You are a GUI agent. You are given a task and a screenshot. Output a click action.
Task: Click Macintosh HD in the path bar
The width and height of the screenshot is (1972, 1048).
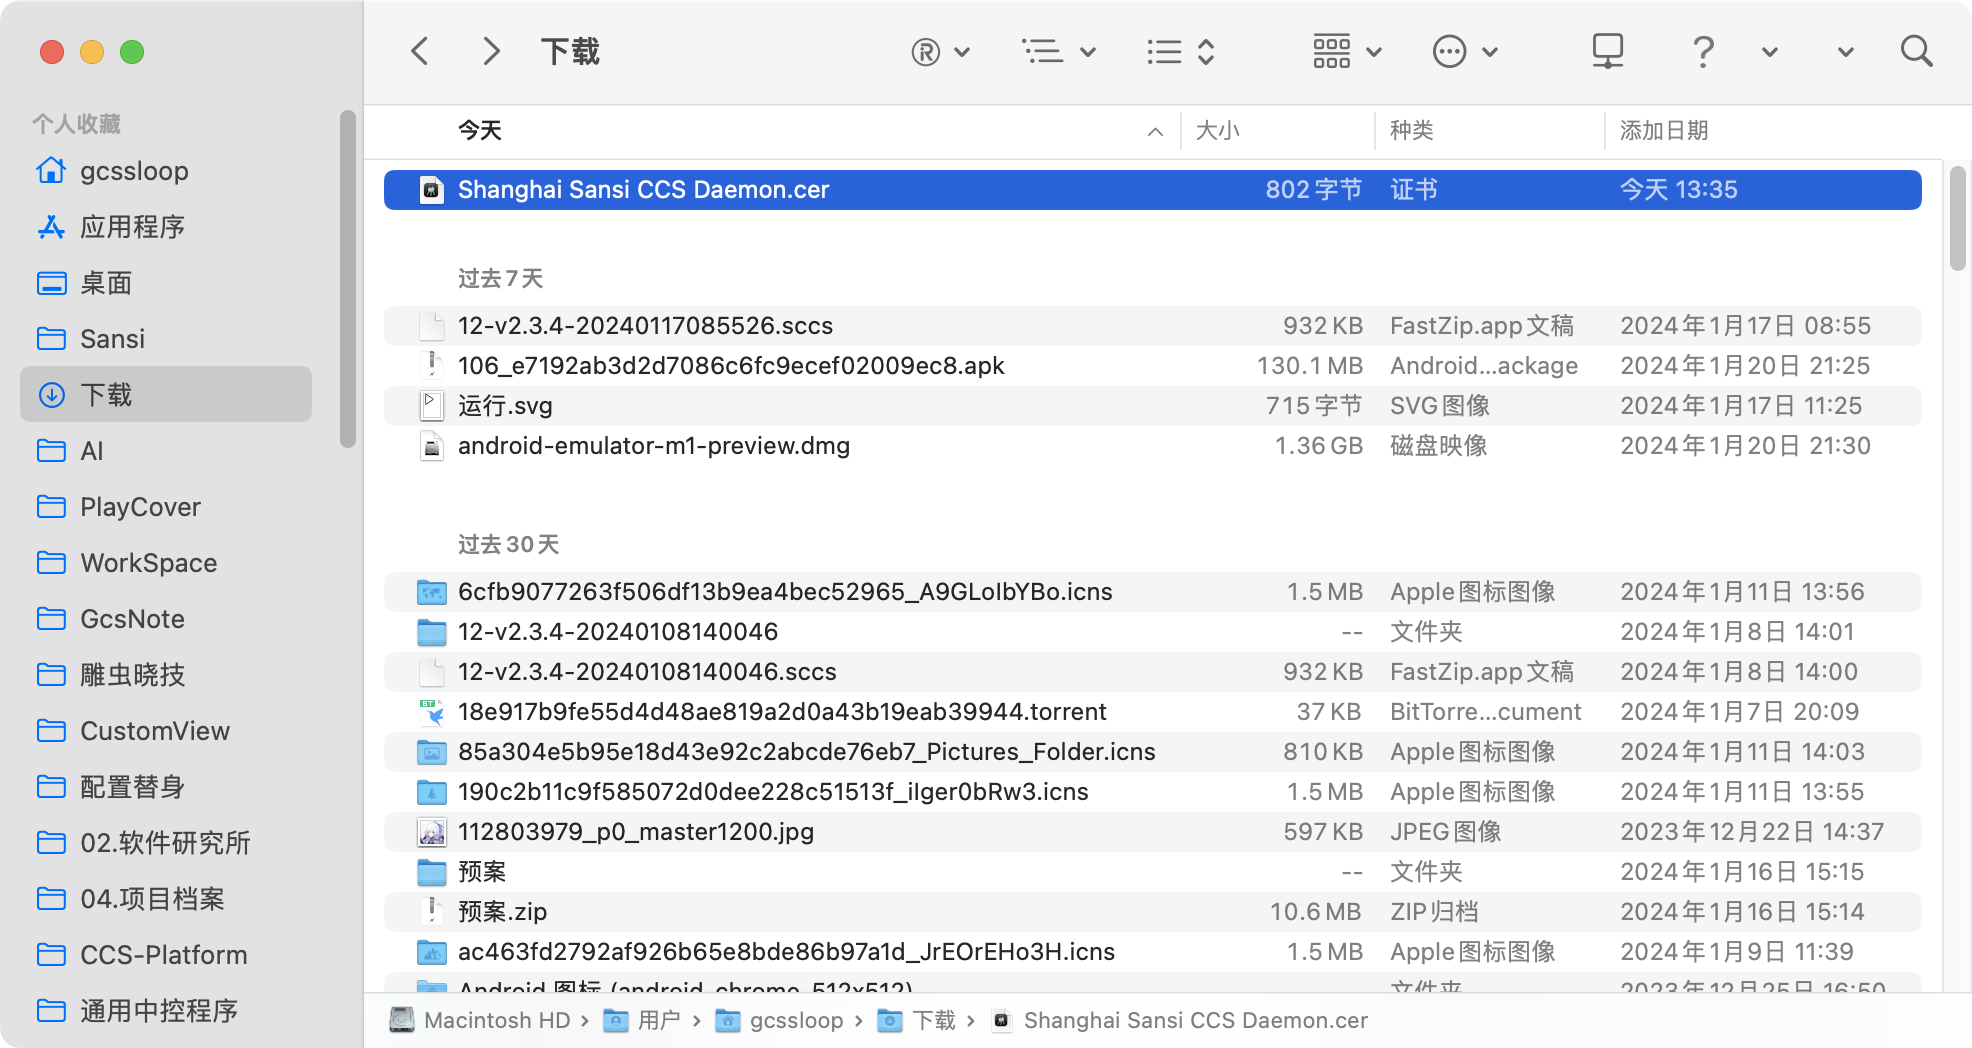coord(480,1021)
